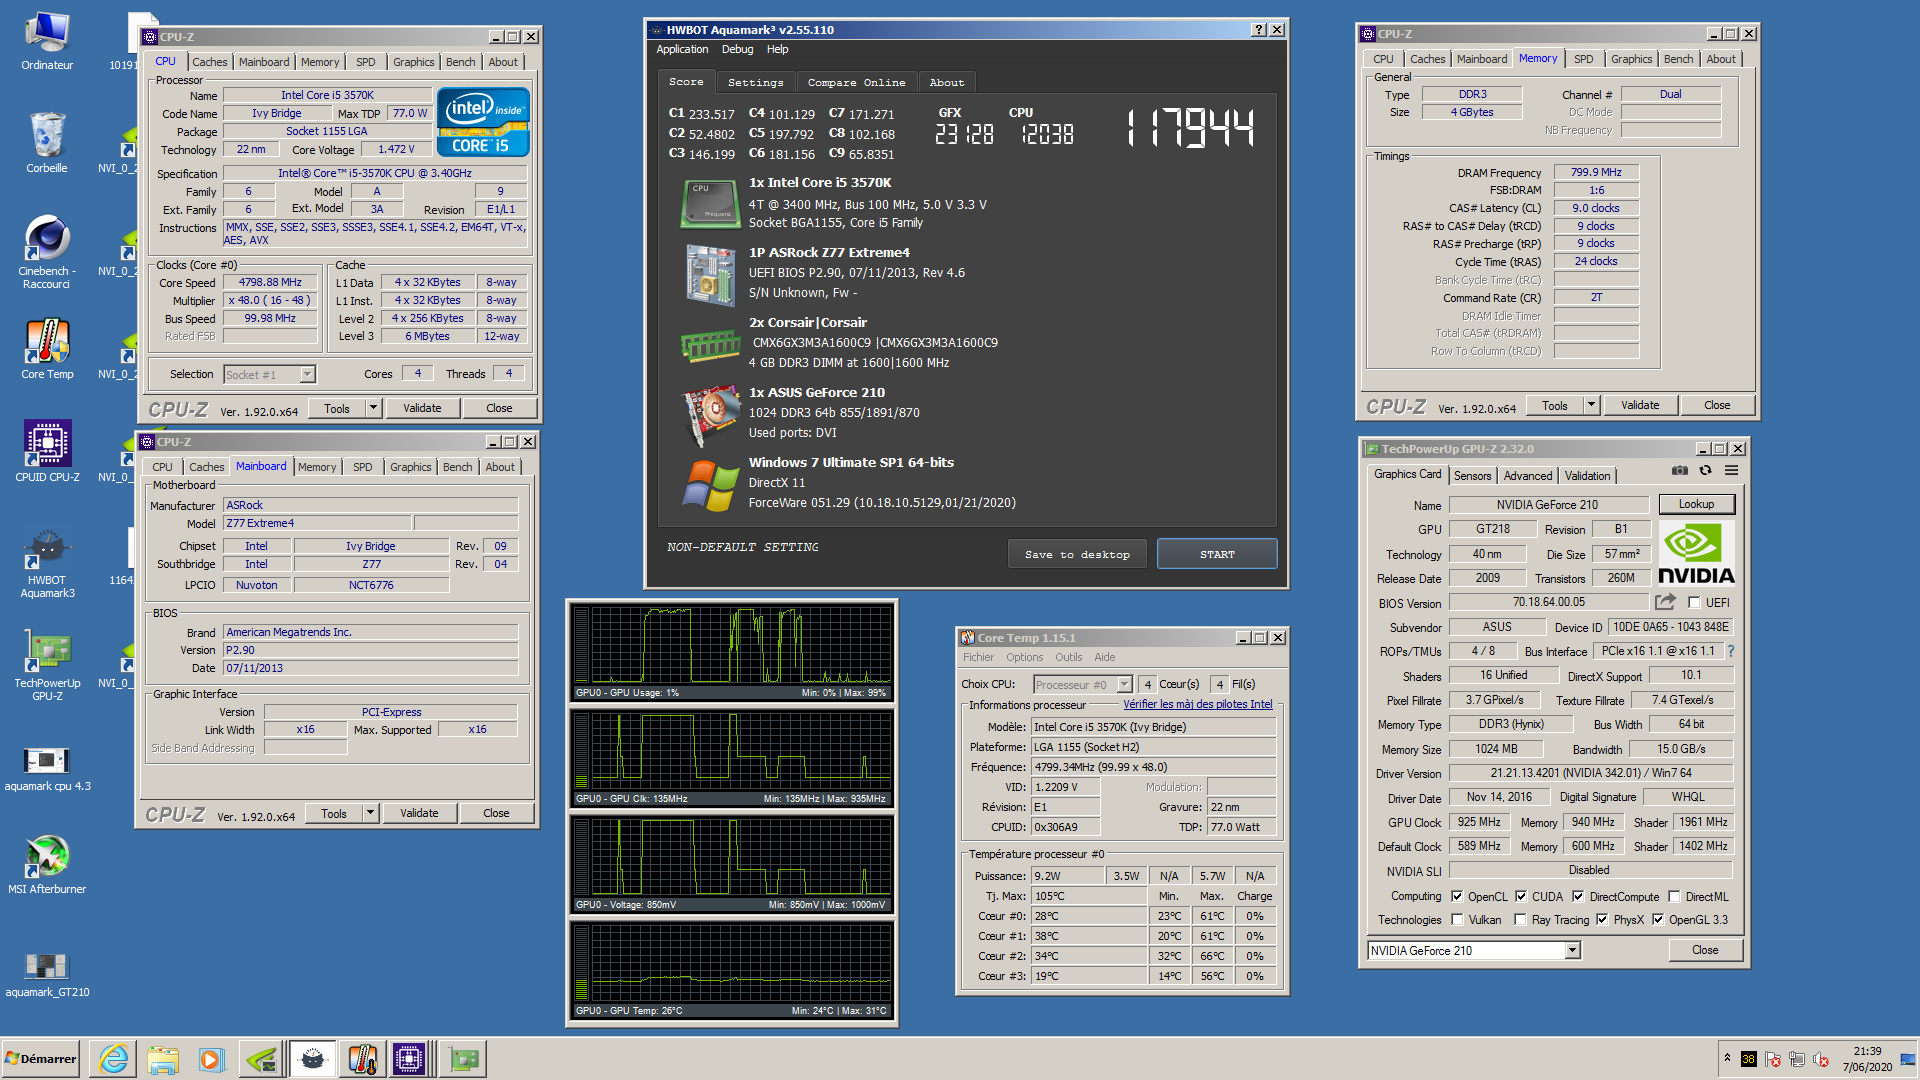Viewport: 1920px width, 1080px height.
Task: Open the GPU-Z hamburger menu
Action: 1731,471
